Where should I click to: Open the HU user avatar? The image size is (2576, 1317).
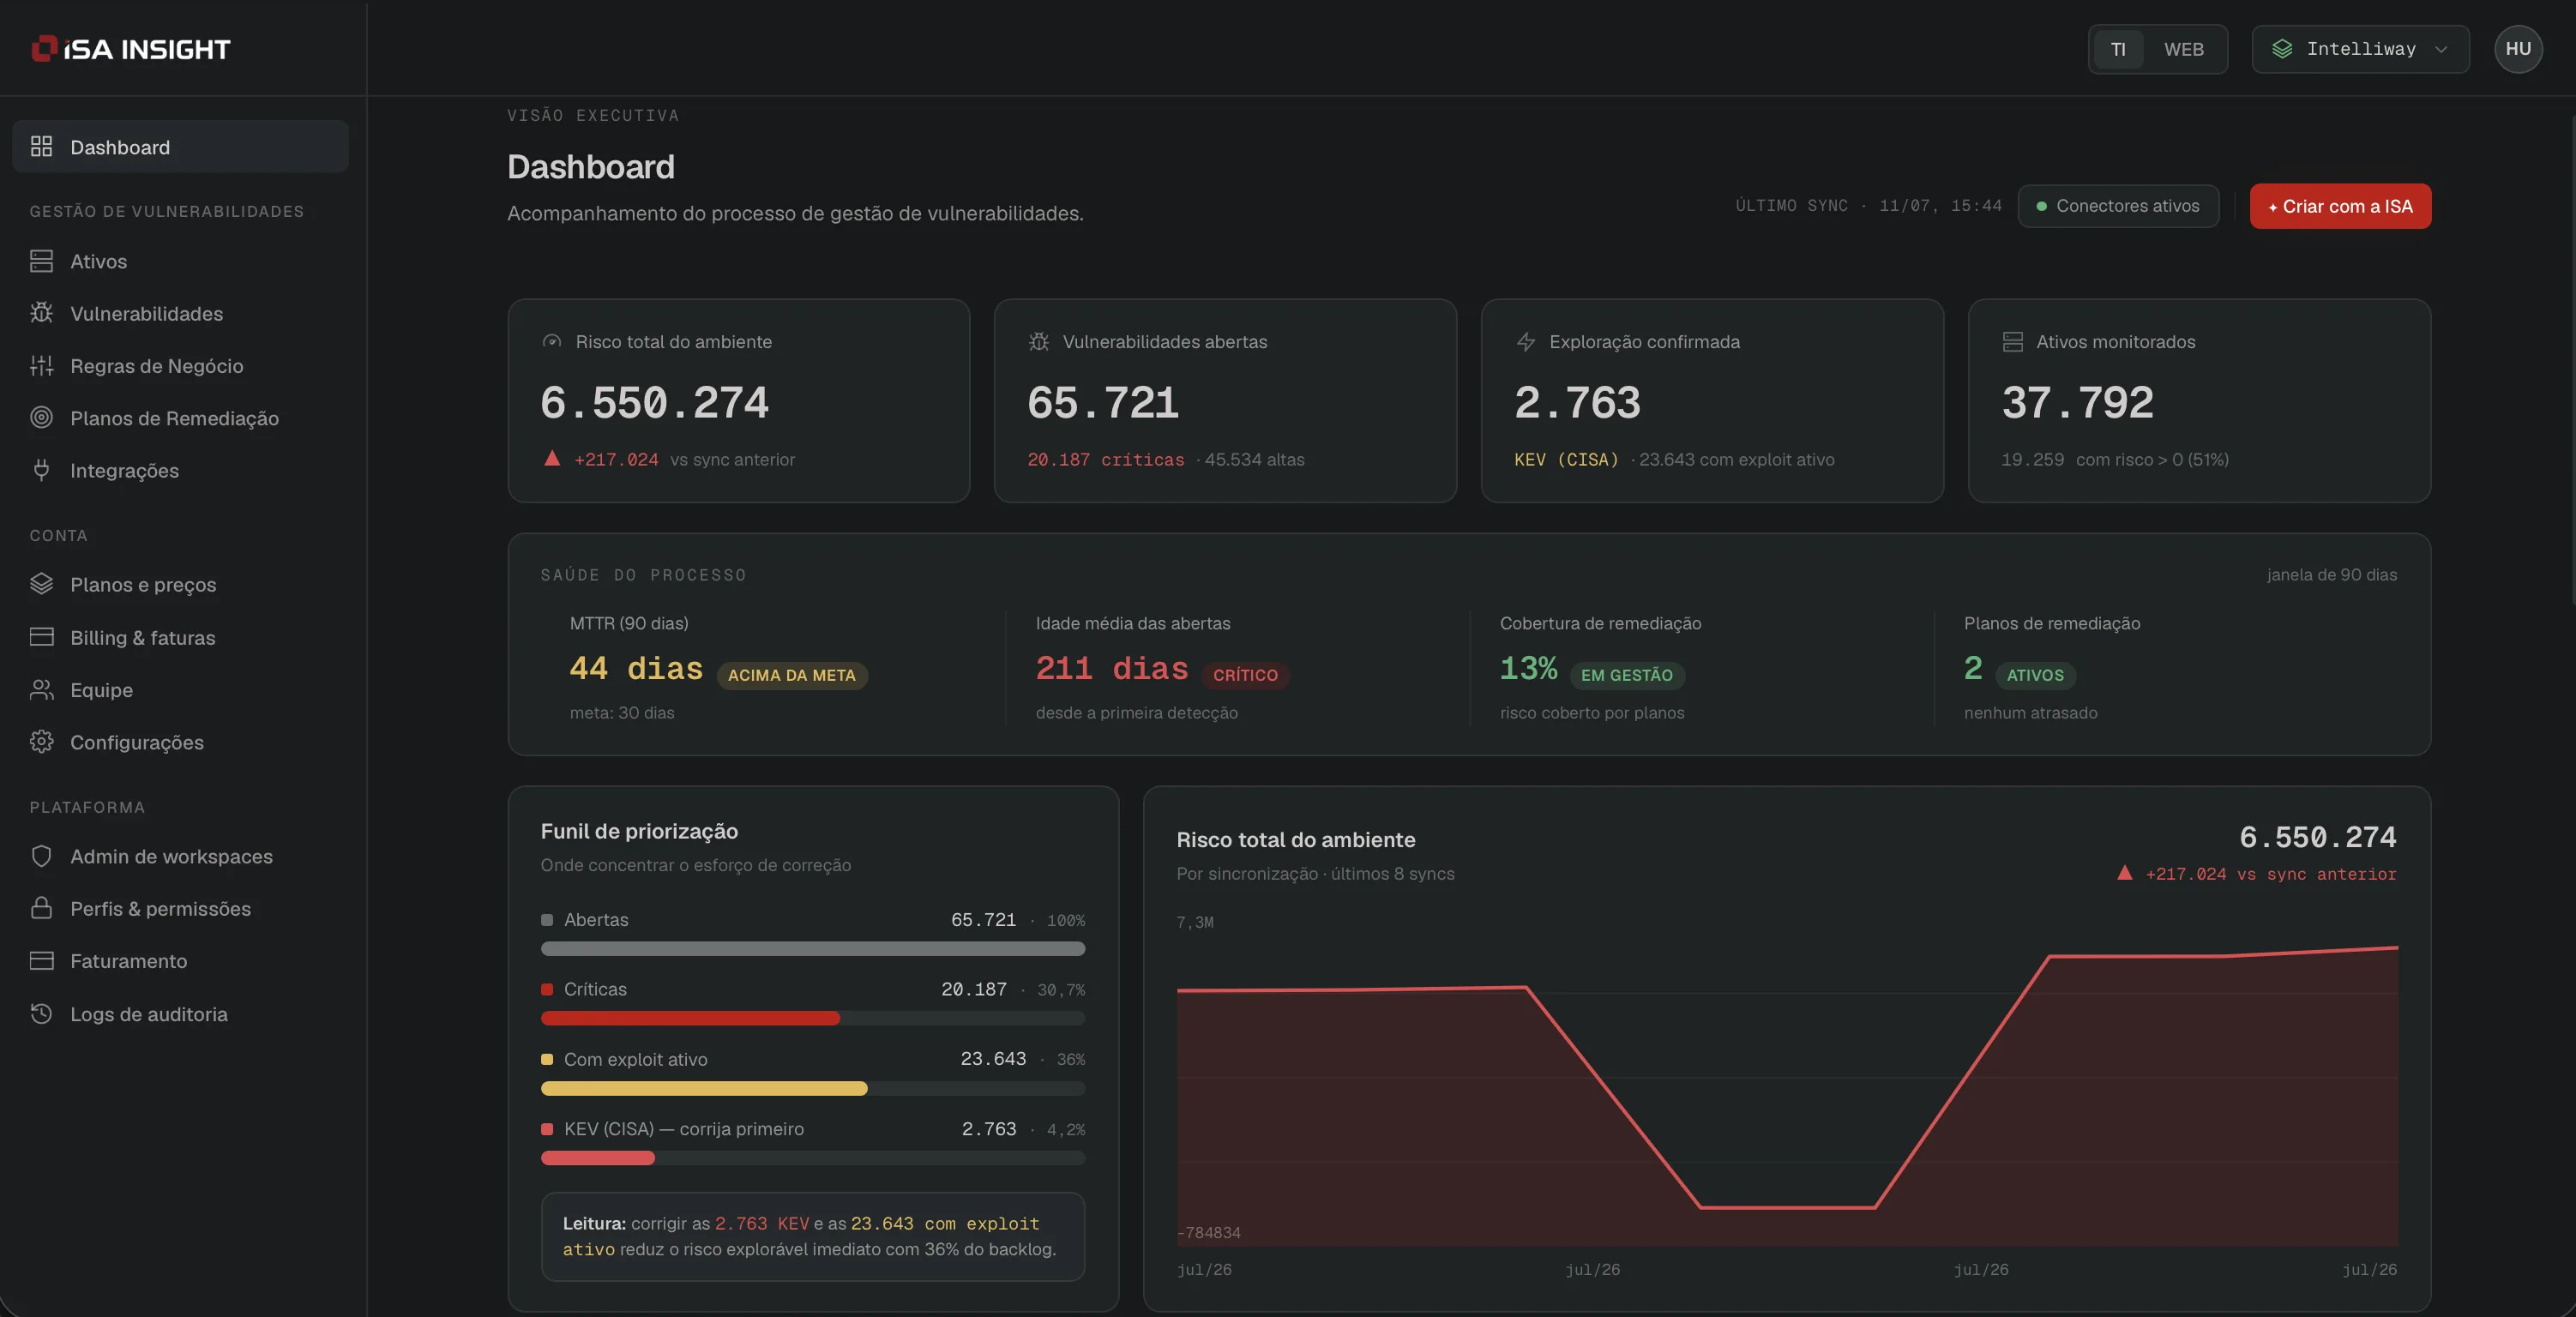(x=2518, y=49)
